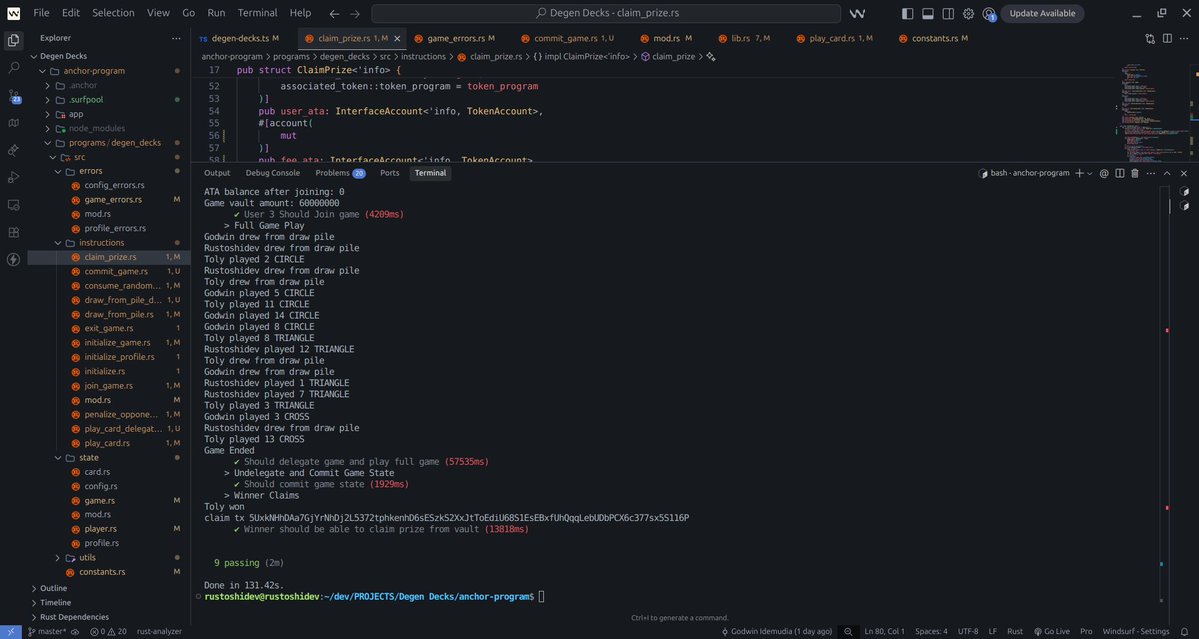Open the launch profile dropdown beside new terminal

point(1090,174)
